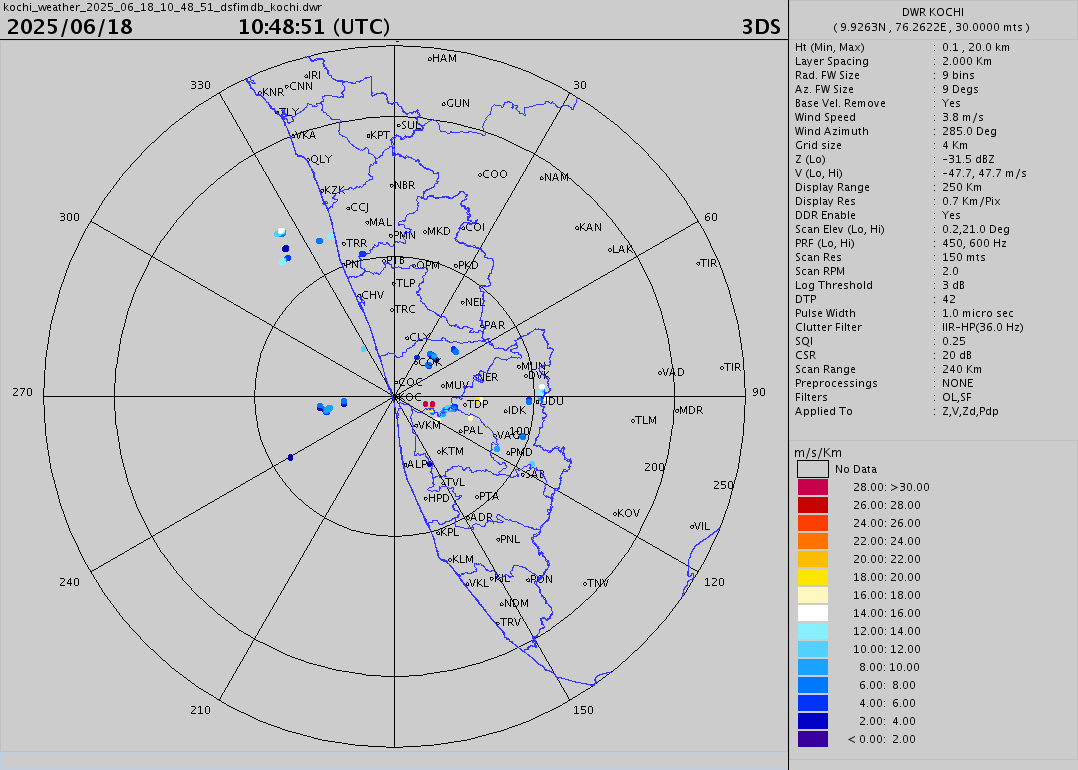Select the 12.00: 14.00 light cyan swatch
The width and height of the screenshot is (1078, 770).
click(813, 630)
